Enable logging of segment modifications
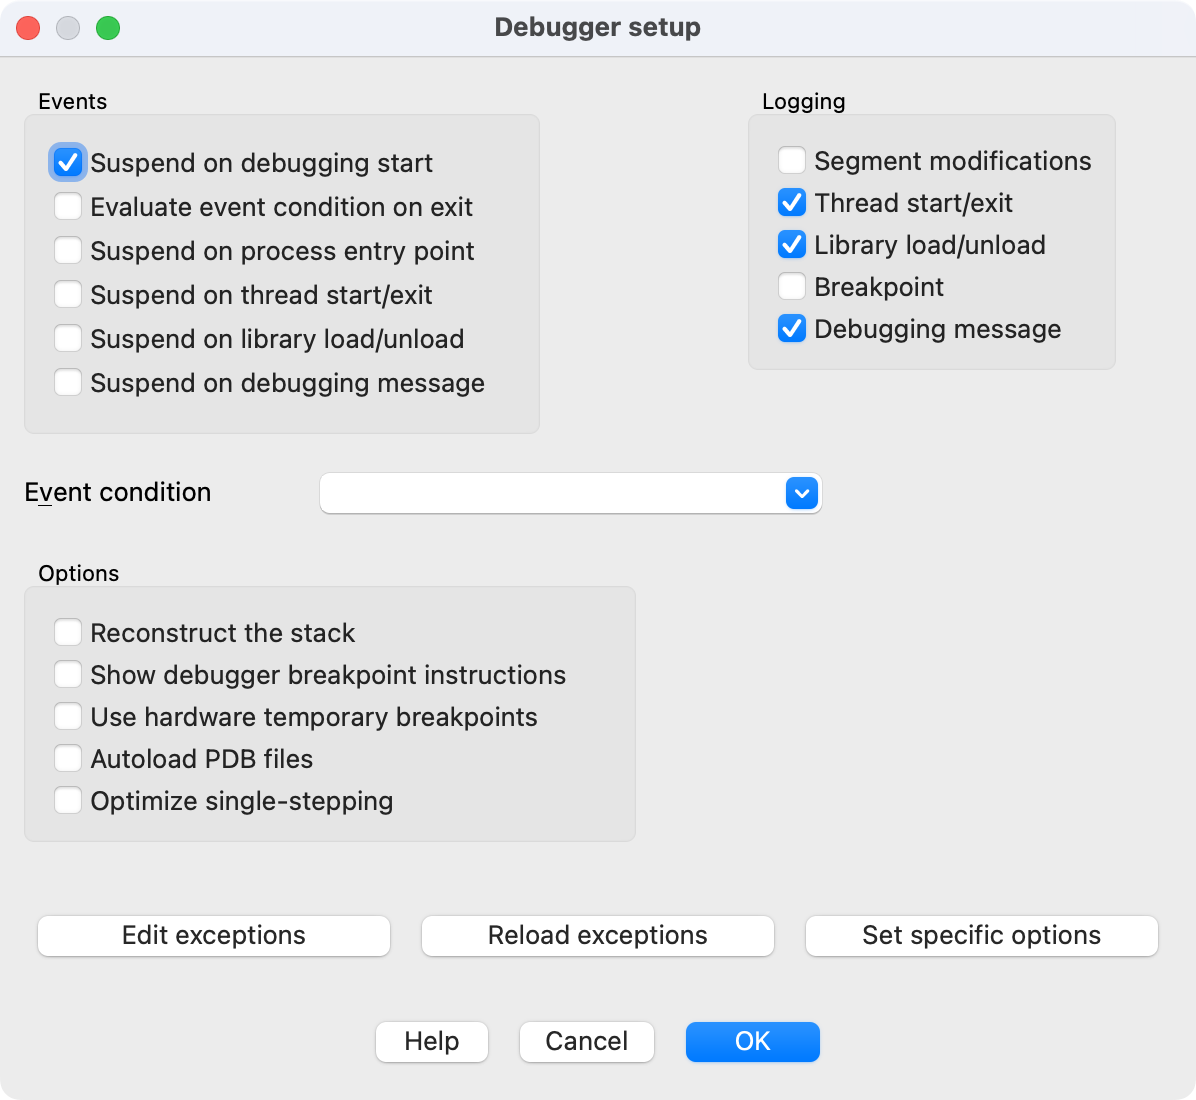Viewport: 1196px width, 1100px height. [791, 160]
